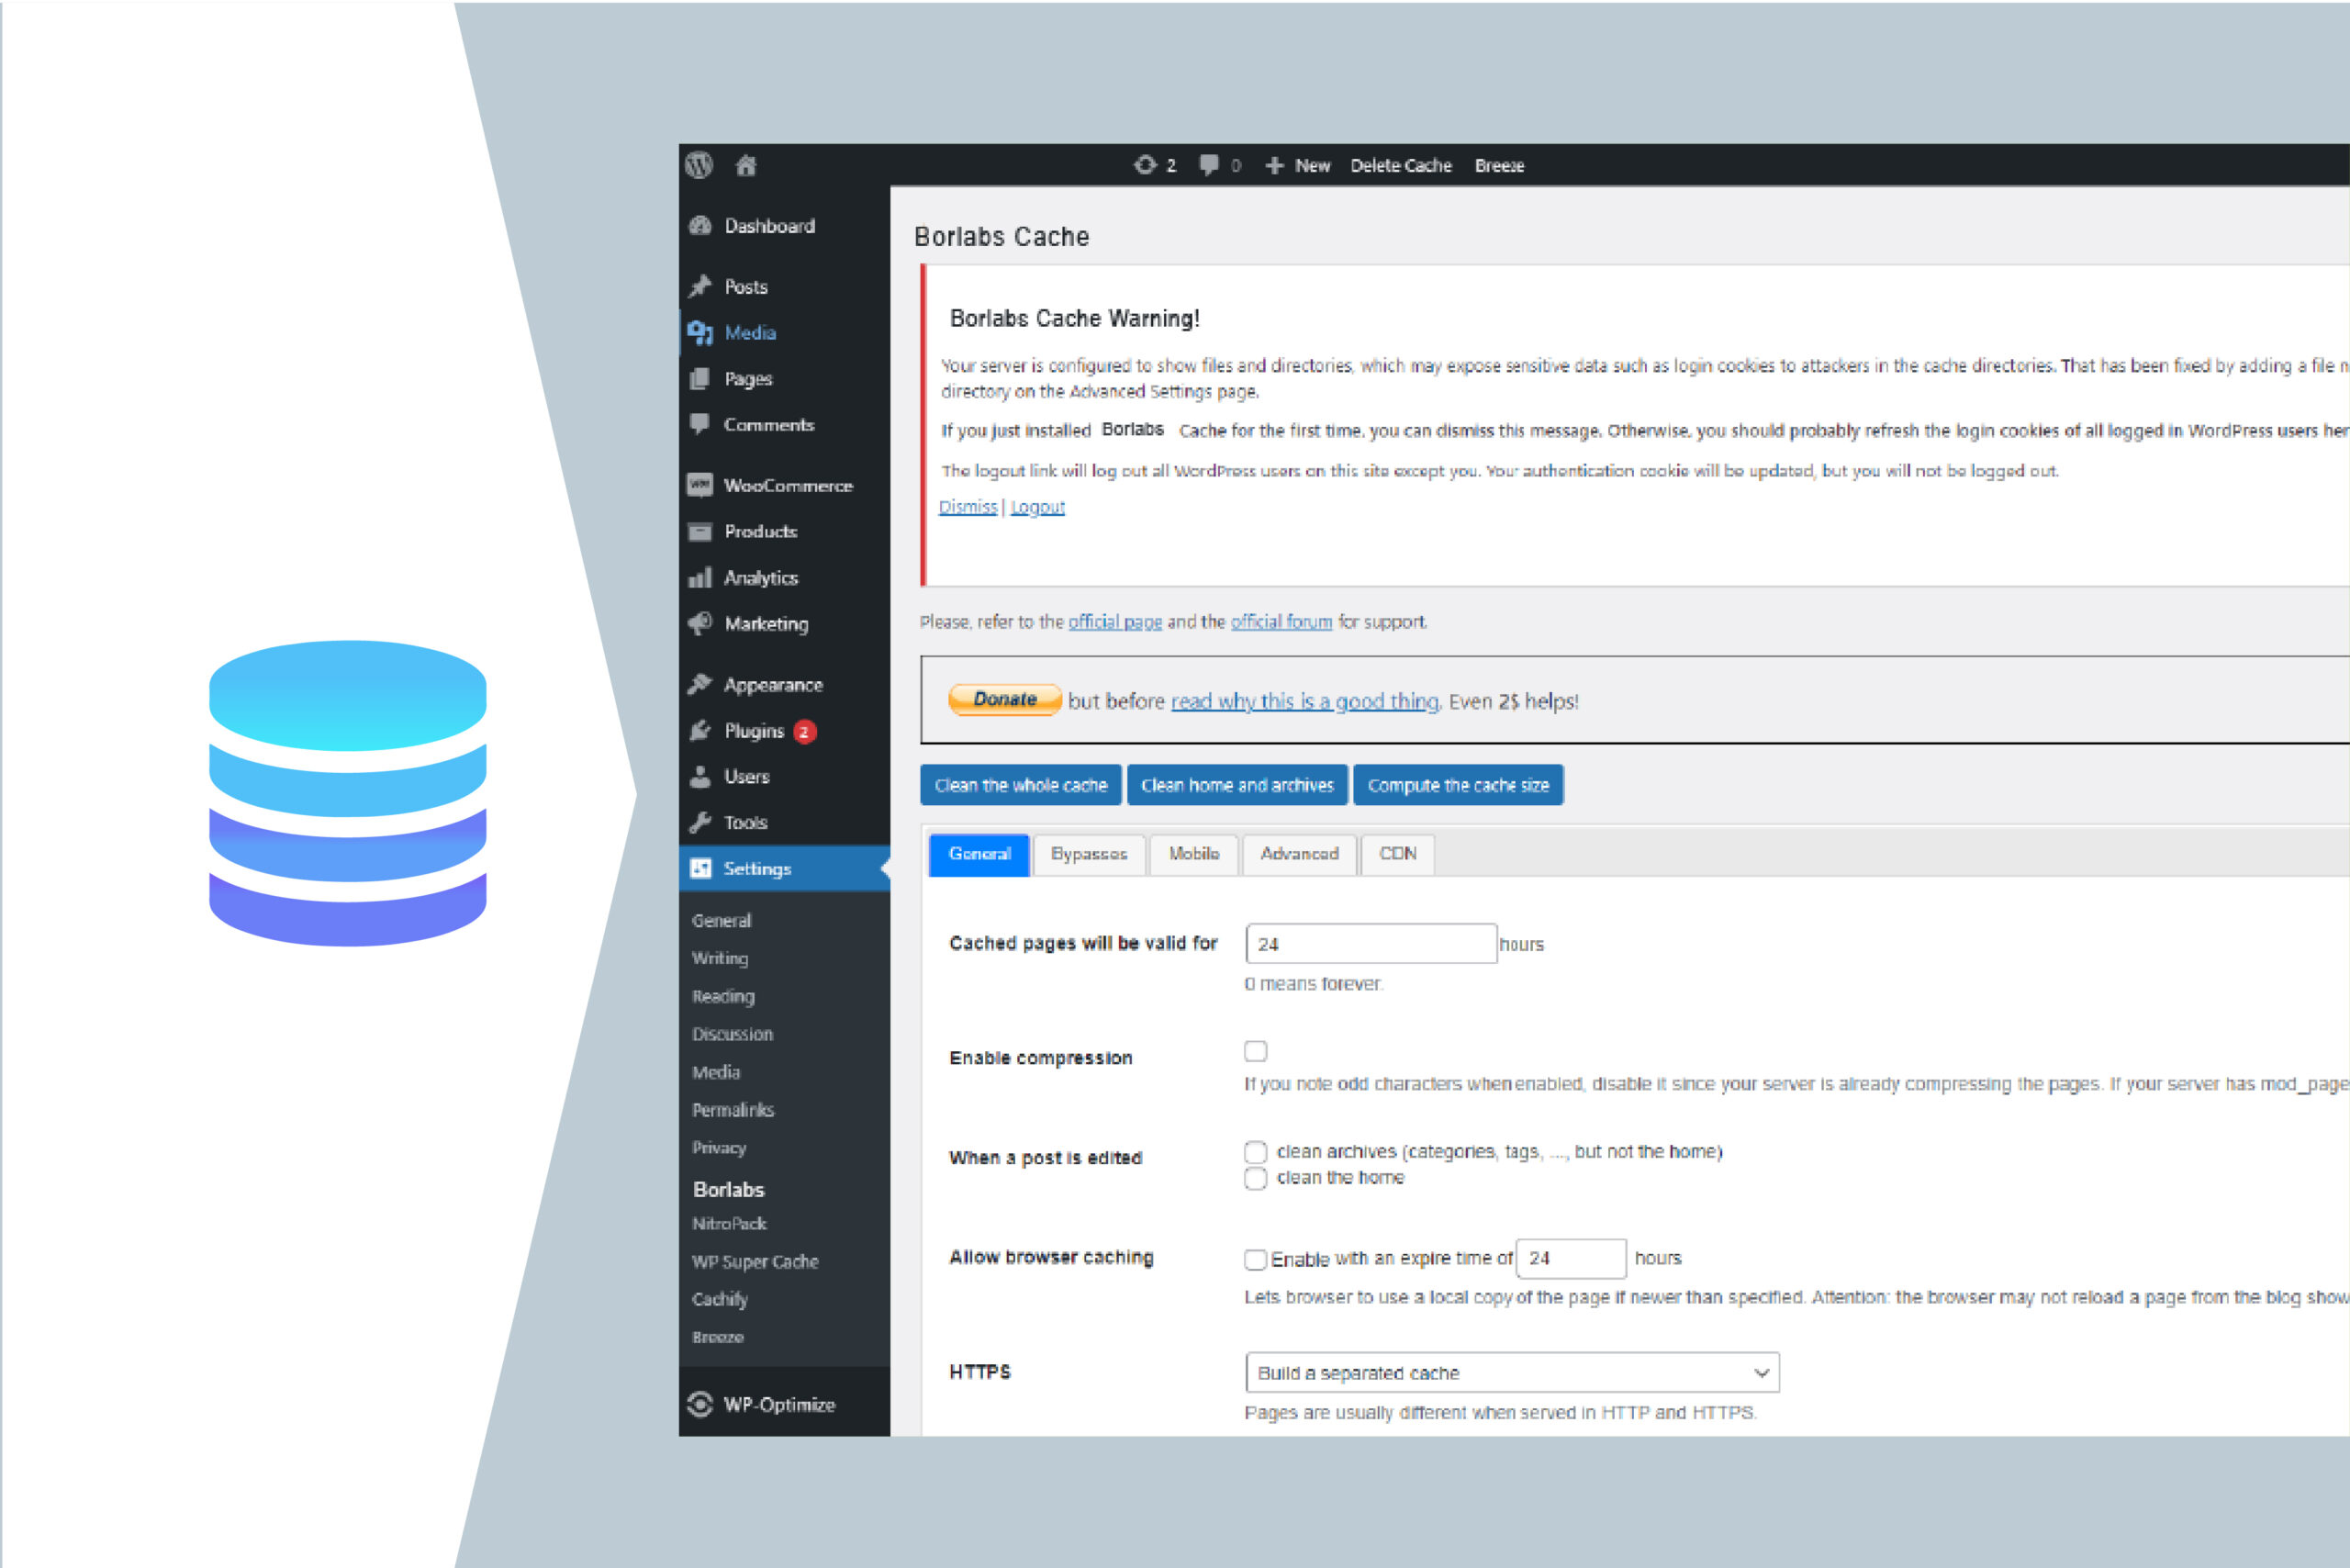Open the HTTPS Build a separated cache dropdown

tap(1513, 1373)
